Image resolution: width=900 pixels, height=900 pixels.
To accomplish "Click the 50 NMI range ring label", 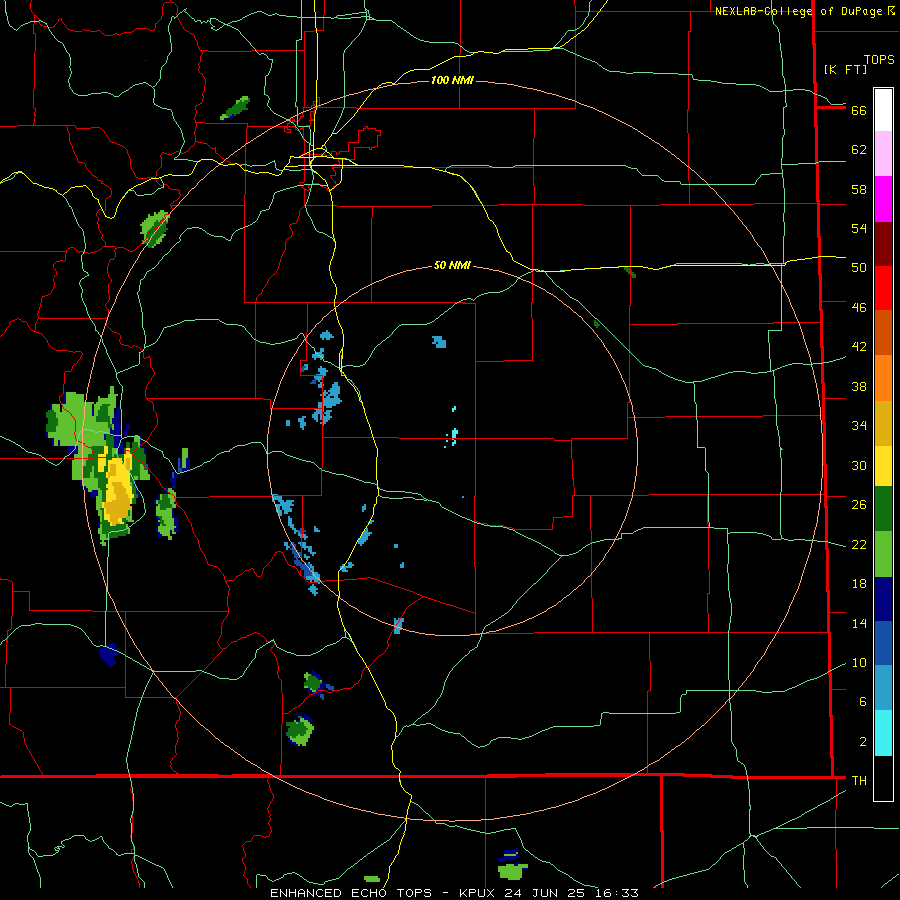I will pos(452,265).
